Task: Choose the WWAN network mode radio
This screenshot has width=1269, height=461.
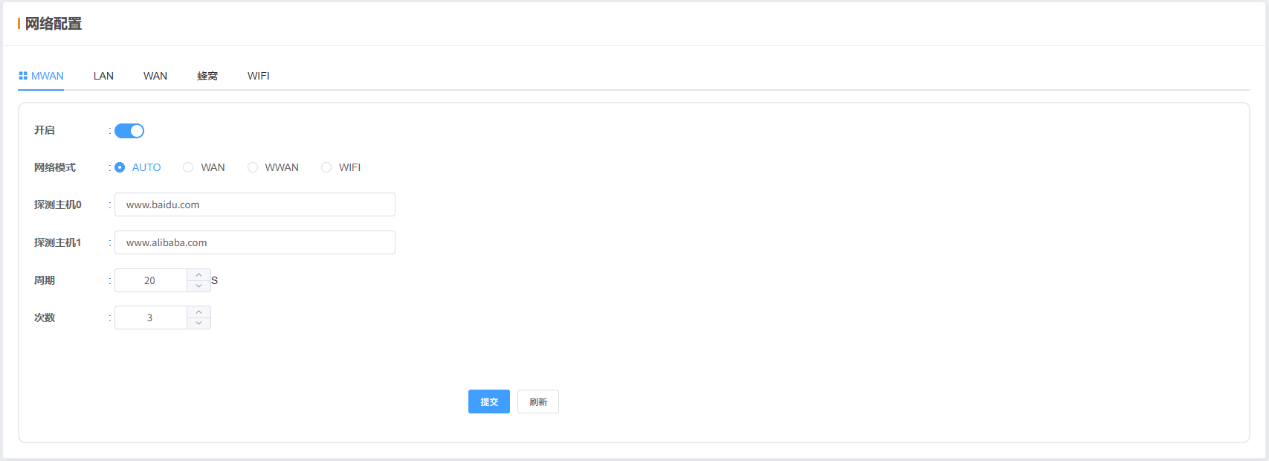Action: [x=273, y=167]
